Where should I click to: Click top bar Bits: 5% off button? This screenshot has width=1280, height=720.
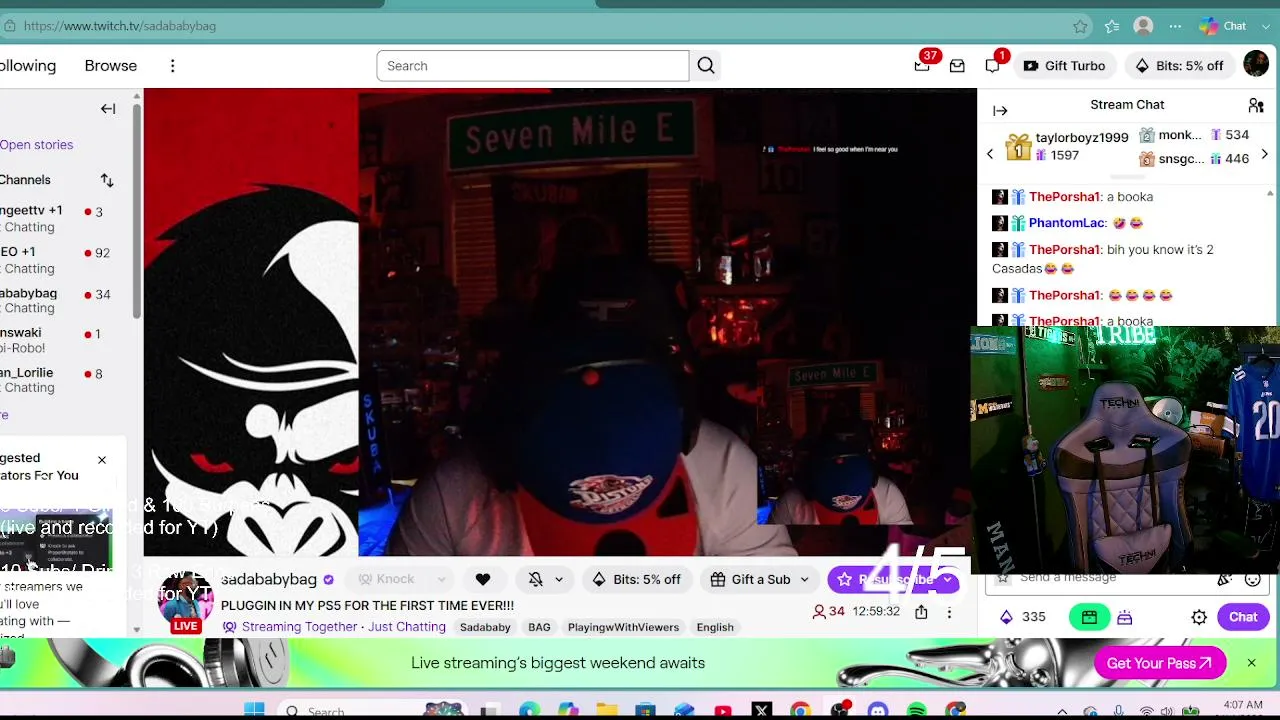[x=1179, y=66]
